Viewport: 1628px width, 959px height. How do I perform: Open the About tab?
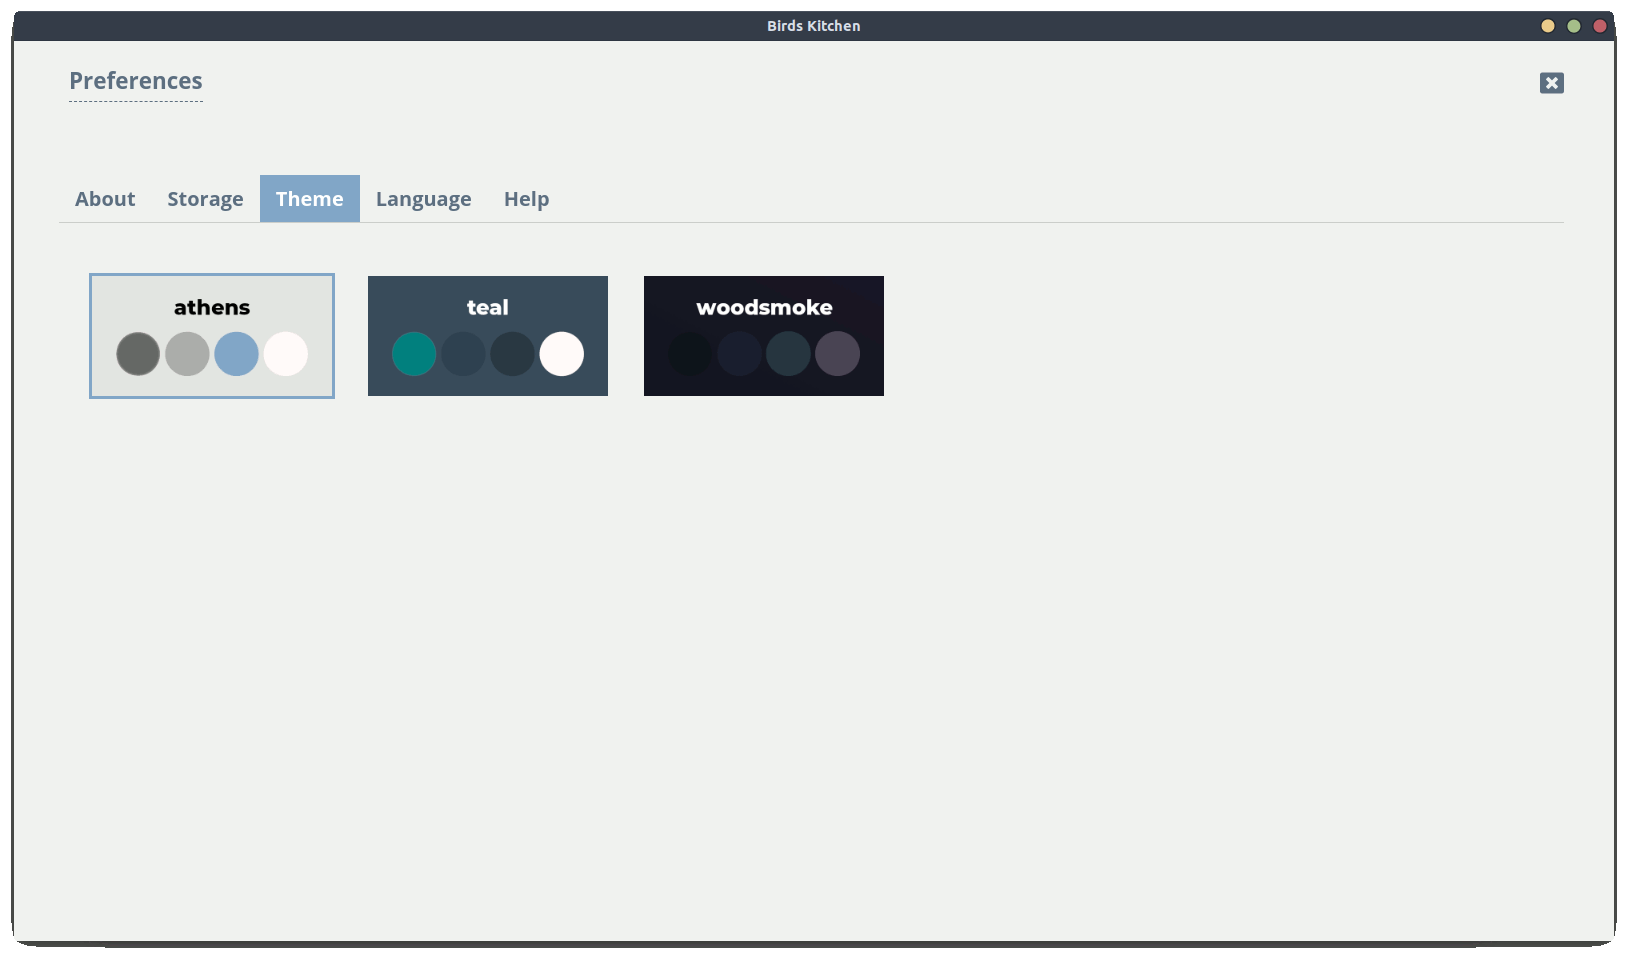pos(105,199)
